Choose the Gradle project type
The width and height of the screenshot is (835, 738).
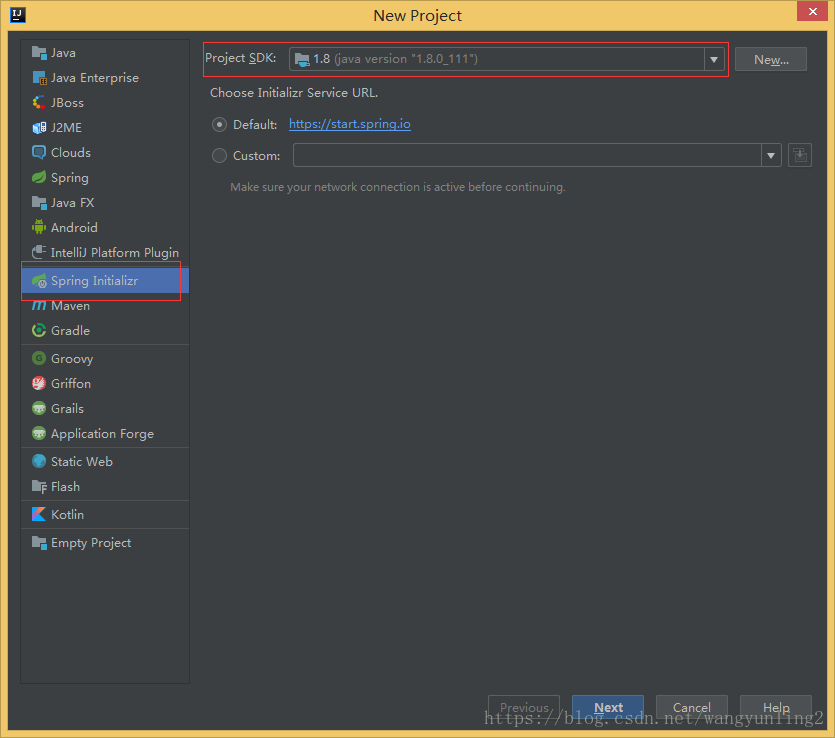tap(105, 331)
